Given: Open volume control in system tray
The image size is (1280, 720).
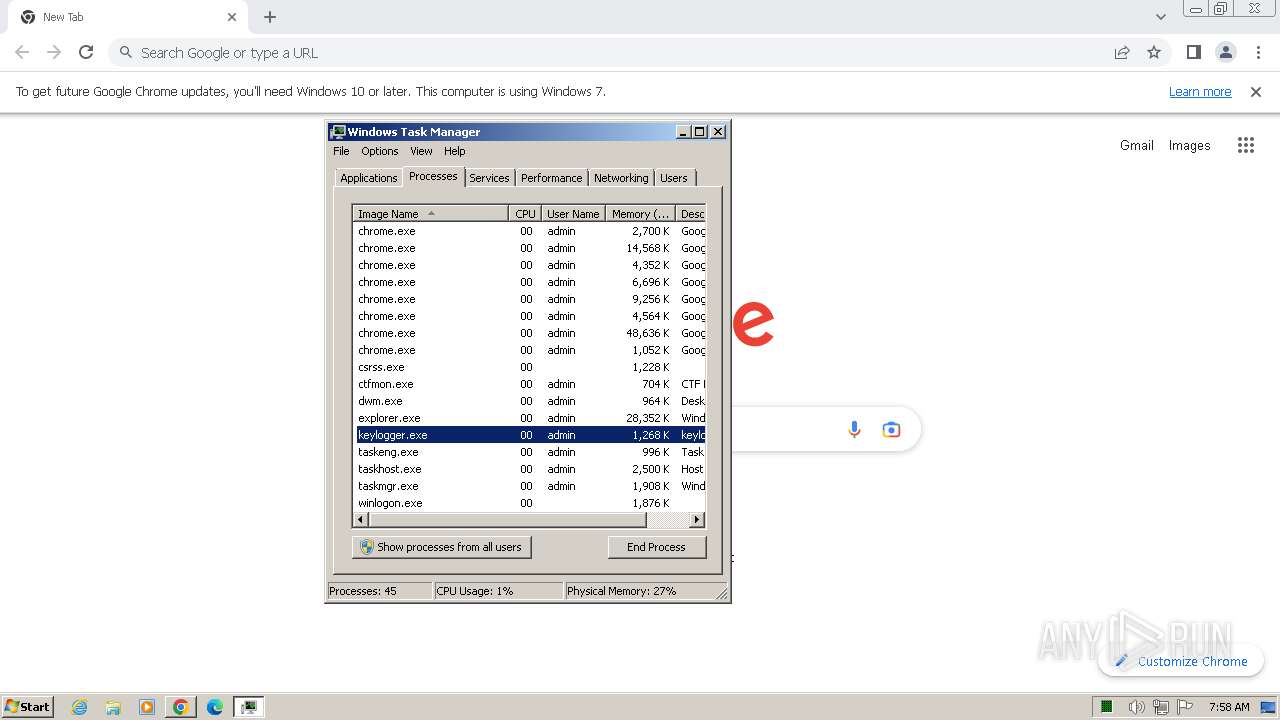Looking at the screenshot, I should (x=1137, y=707).
